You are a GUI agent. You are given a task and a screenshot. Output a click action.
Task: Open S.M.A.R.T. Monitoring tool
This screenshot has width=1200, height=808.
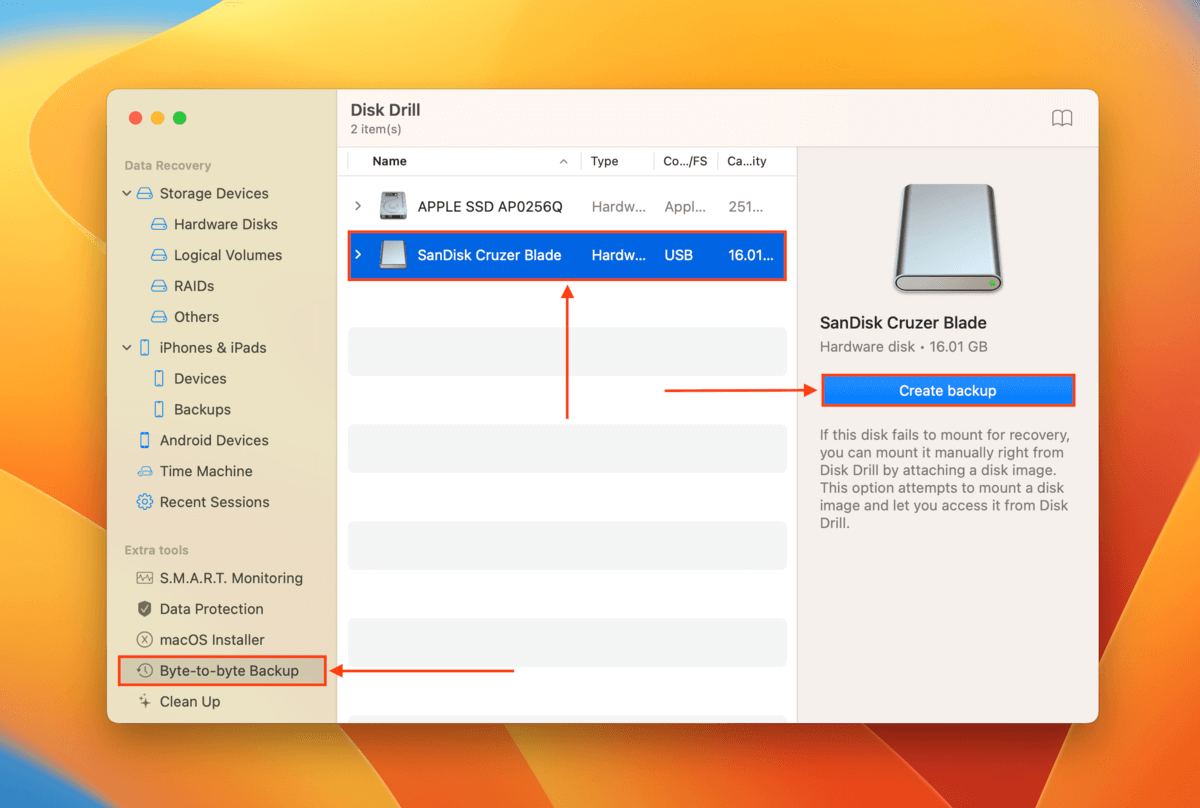point(231,578)
